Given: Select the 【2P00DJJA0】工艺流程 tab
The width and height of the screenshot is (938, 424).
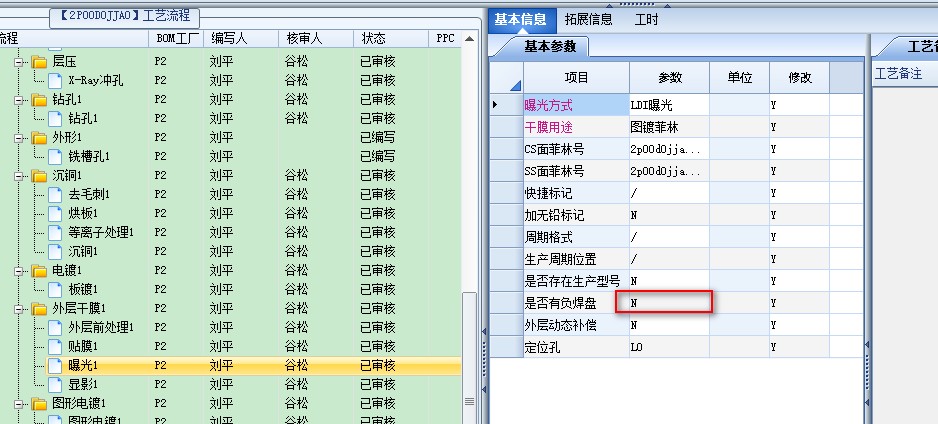Looking at the screenshot, I should coord(124,16).
